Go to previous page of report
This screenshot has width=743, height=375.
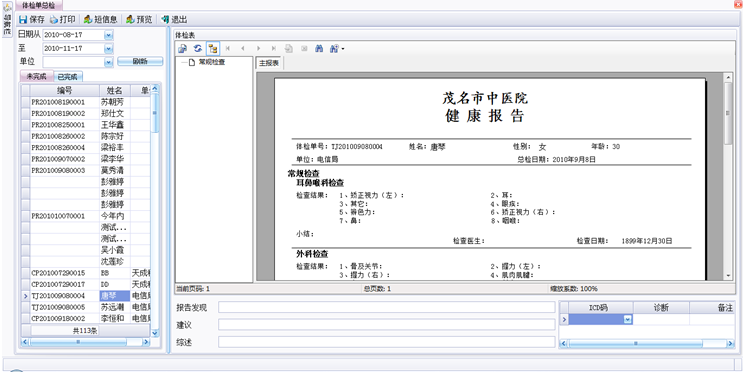pos(243,48)
